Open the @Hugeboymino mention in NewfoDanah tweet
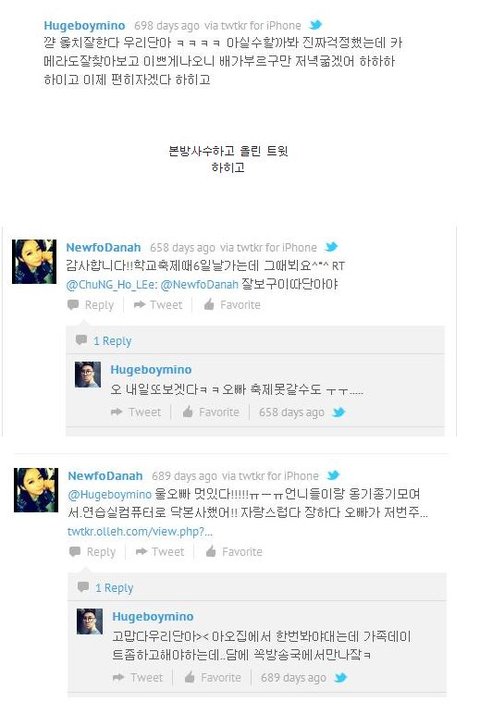The width and height of the screenshot is (480, 726). click(109, 494)
